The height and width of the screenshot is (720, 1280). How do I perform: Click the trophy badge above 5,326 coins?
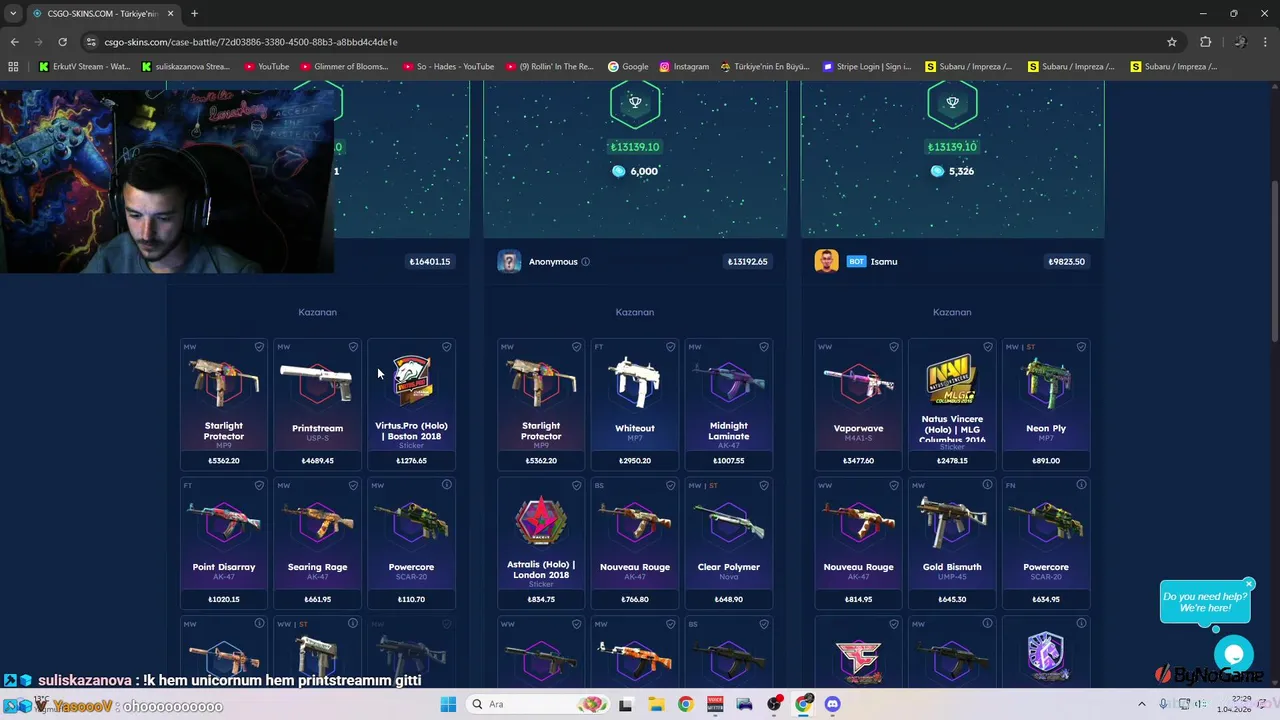(x=952, y=103)
